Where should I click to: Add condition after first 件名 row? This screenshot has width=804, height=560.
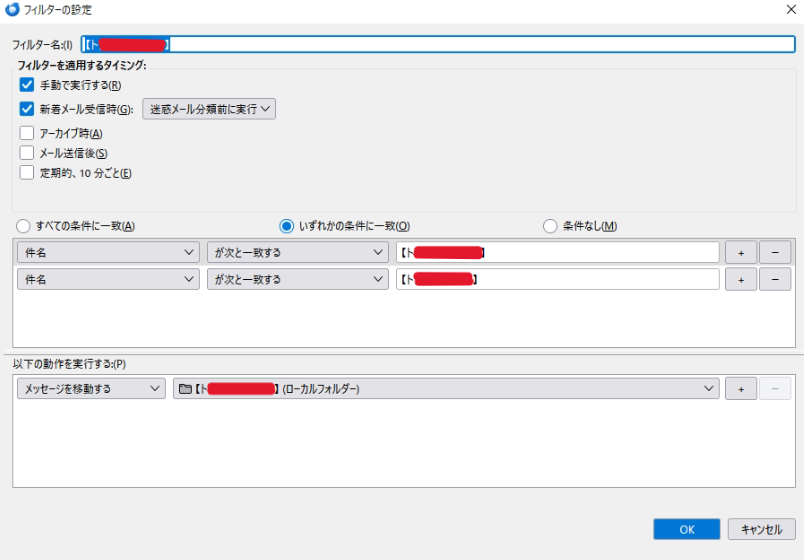pyautogui.click(x=740, y=253)
